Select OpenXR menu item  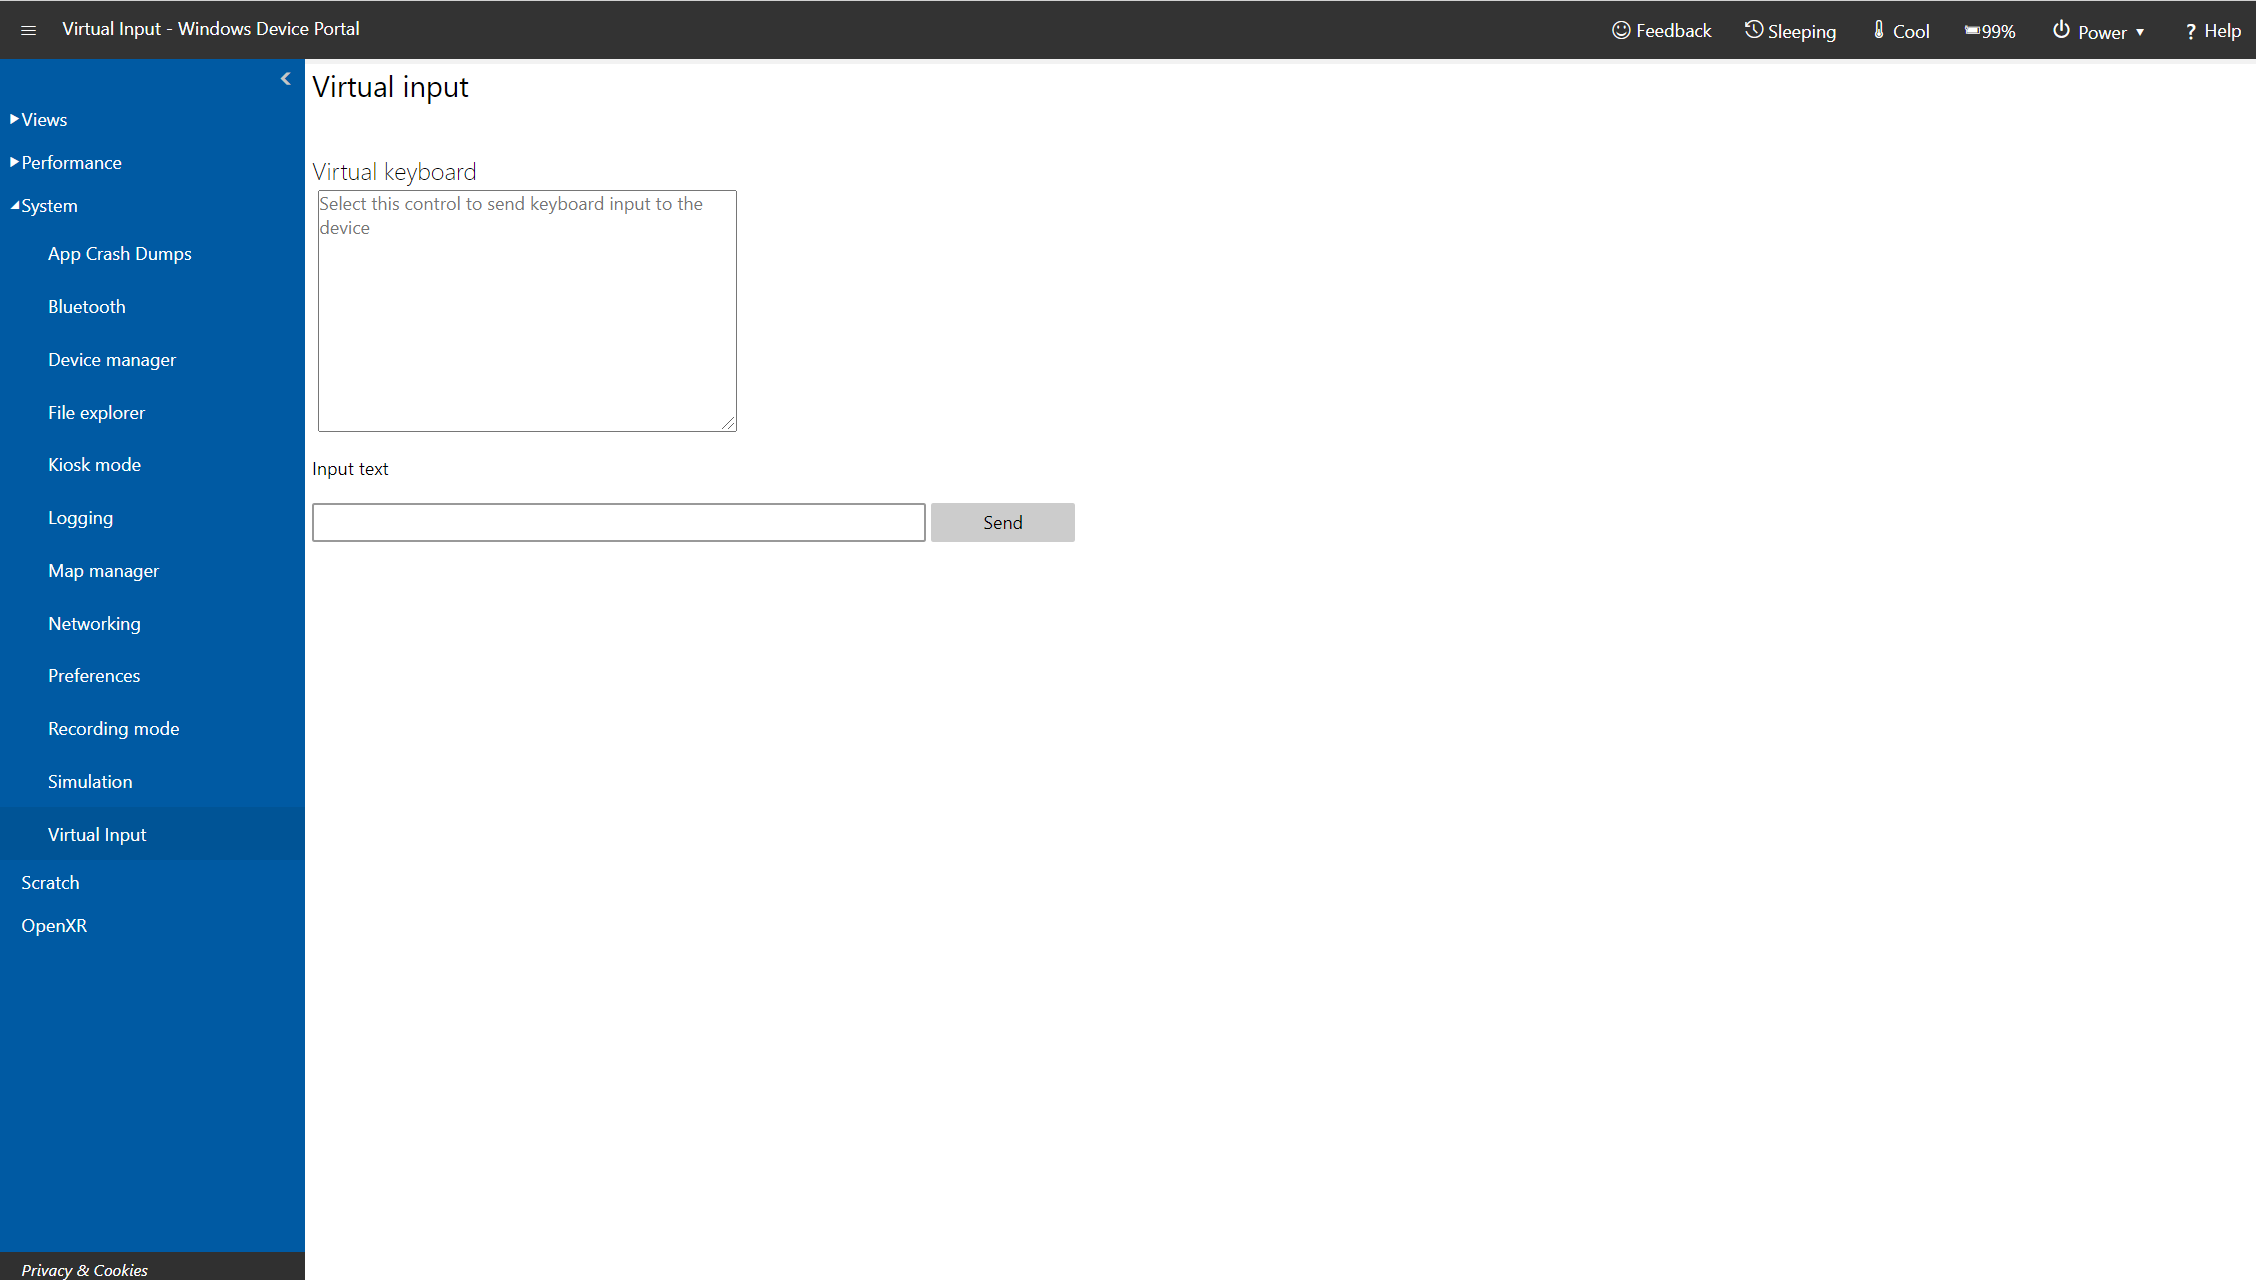pyautogui.click(x=53, y=925)
